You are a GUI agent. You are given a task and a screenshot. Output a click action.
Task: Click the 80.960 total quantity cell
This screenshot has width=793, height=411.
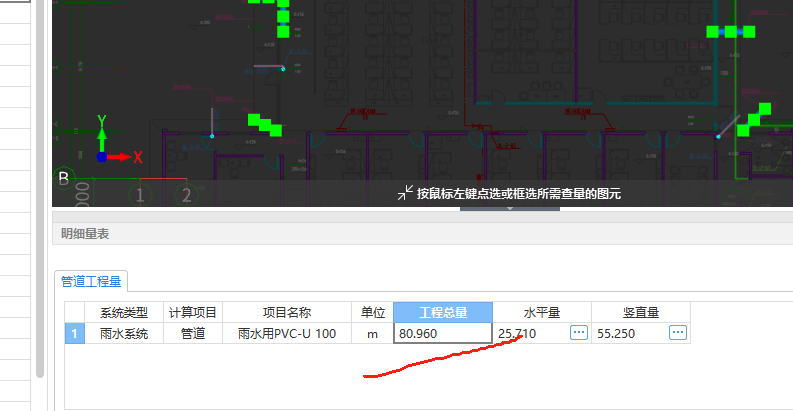coord(443,333)
